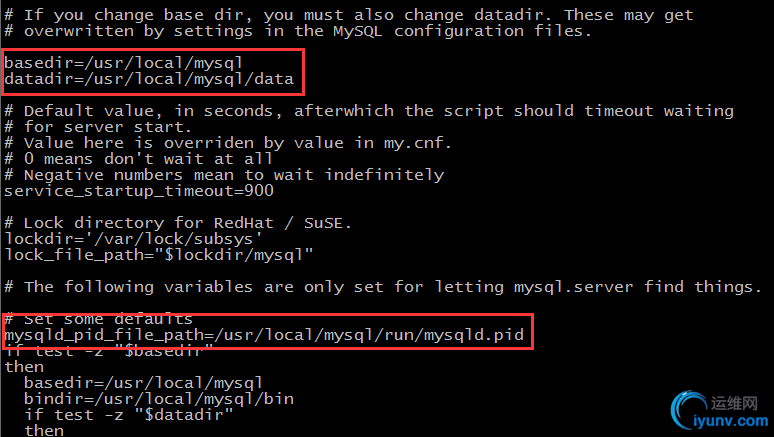Place cursor on service_startup_timeout=900 line
This screenshot has width=774, height=437.
(x=139, y=190)
